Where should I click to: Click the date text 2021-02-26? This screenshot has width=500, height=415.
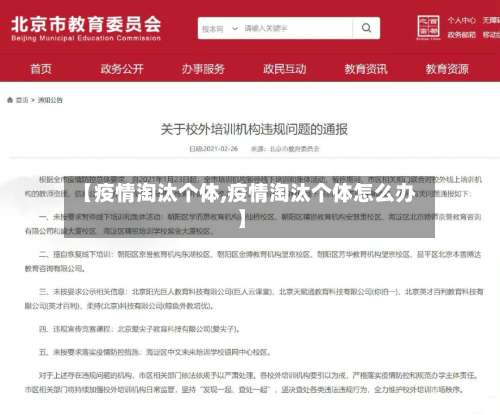[x=220, y=149]
